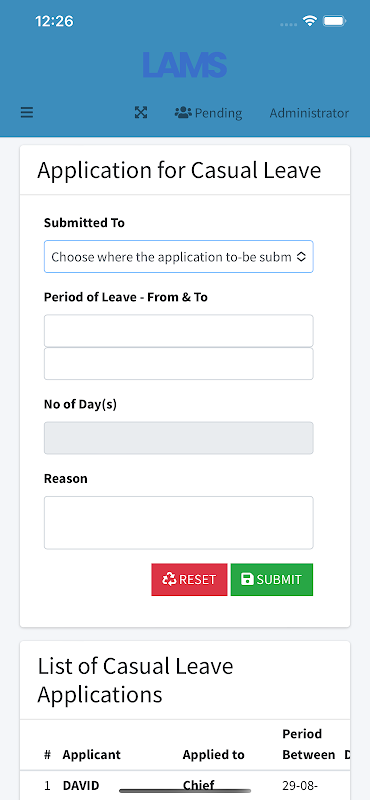Tap the Wi-Fi status icon

(x=309, y=21)
